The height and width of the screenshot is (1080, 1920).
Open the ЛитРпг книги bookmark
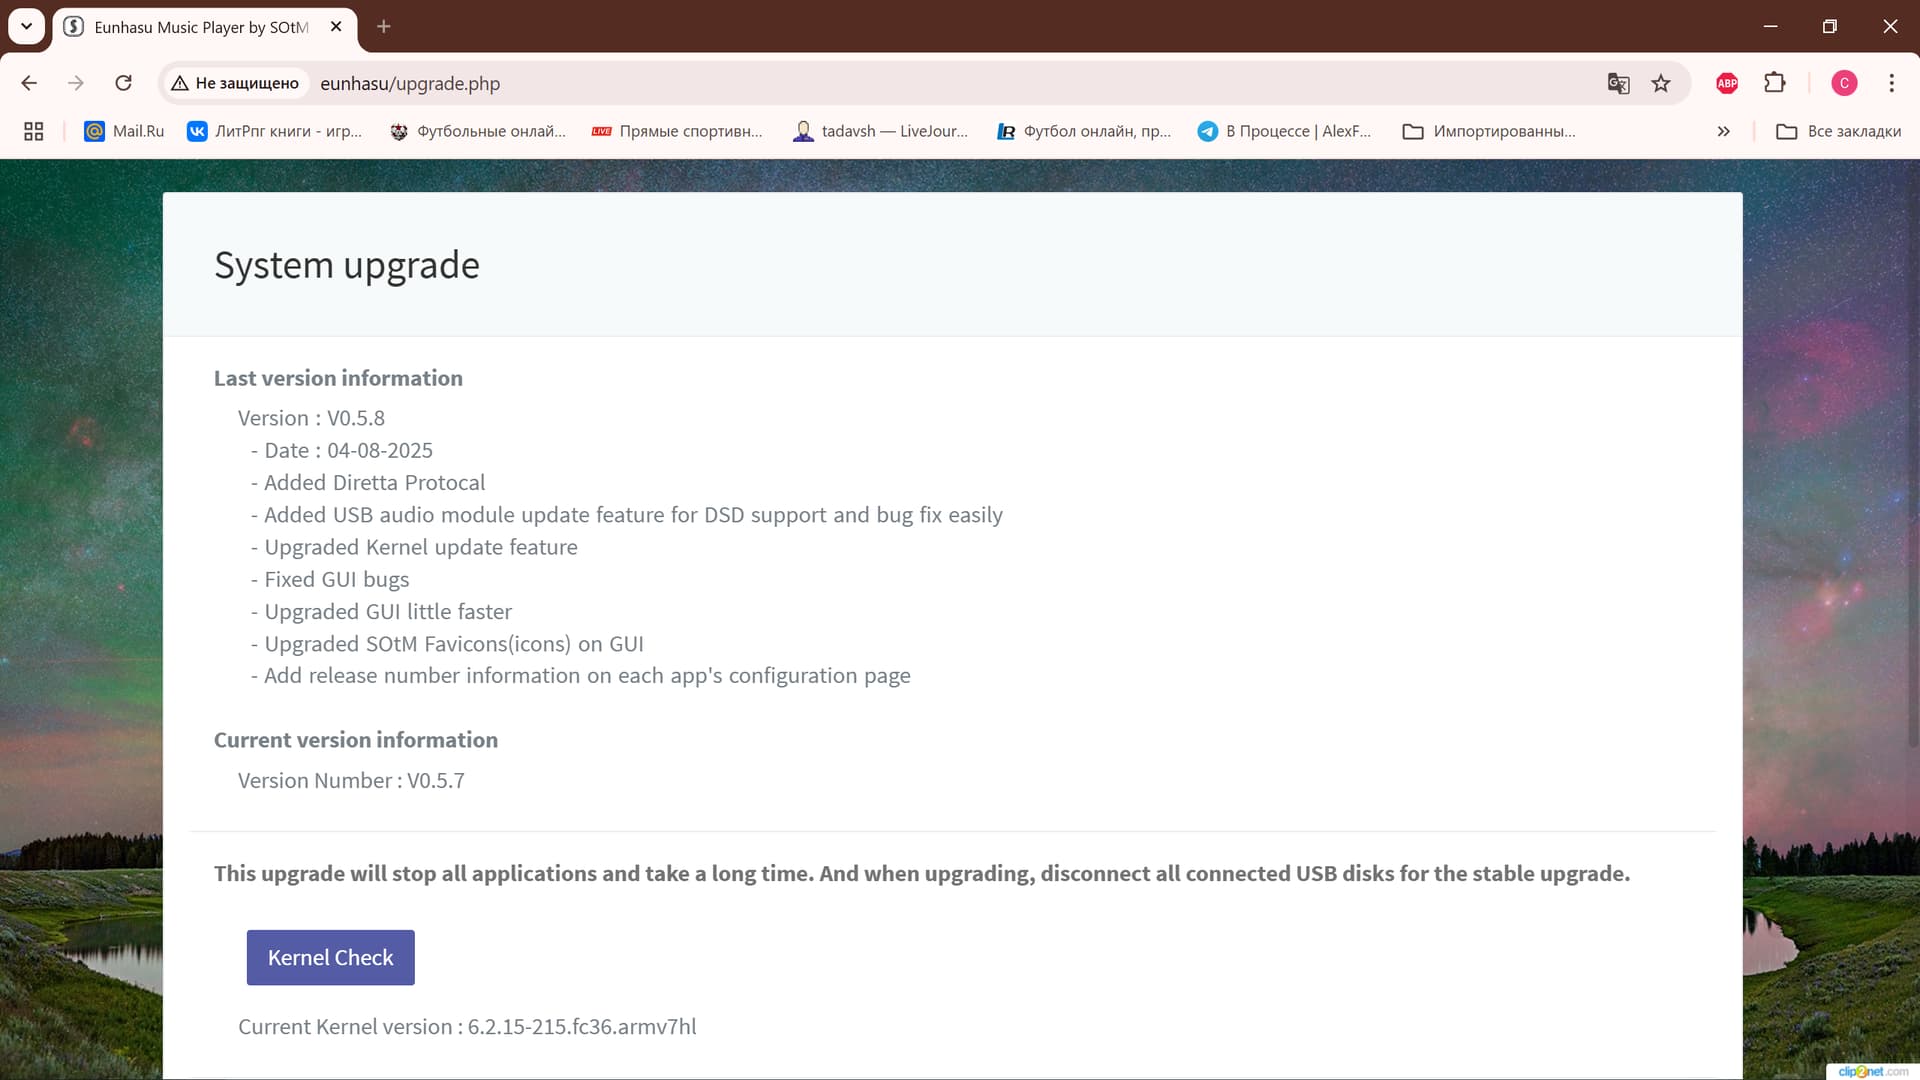pos(275,131)
